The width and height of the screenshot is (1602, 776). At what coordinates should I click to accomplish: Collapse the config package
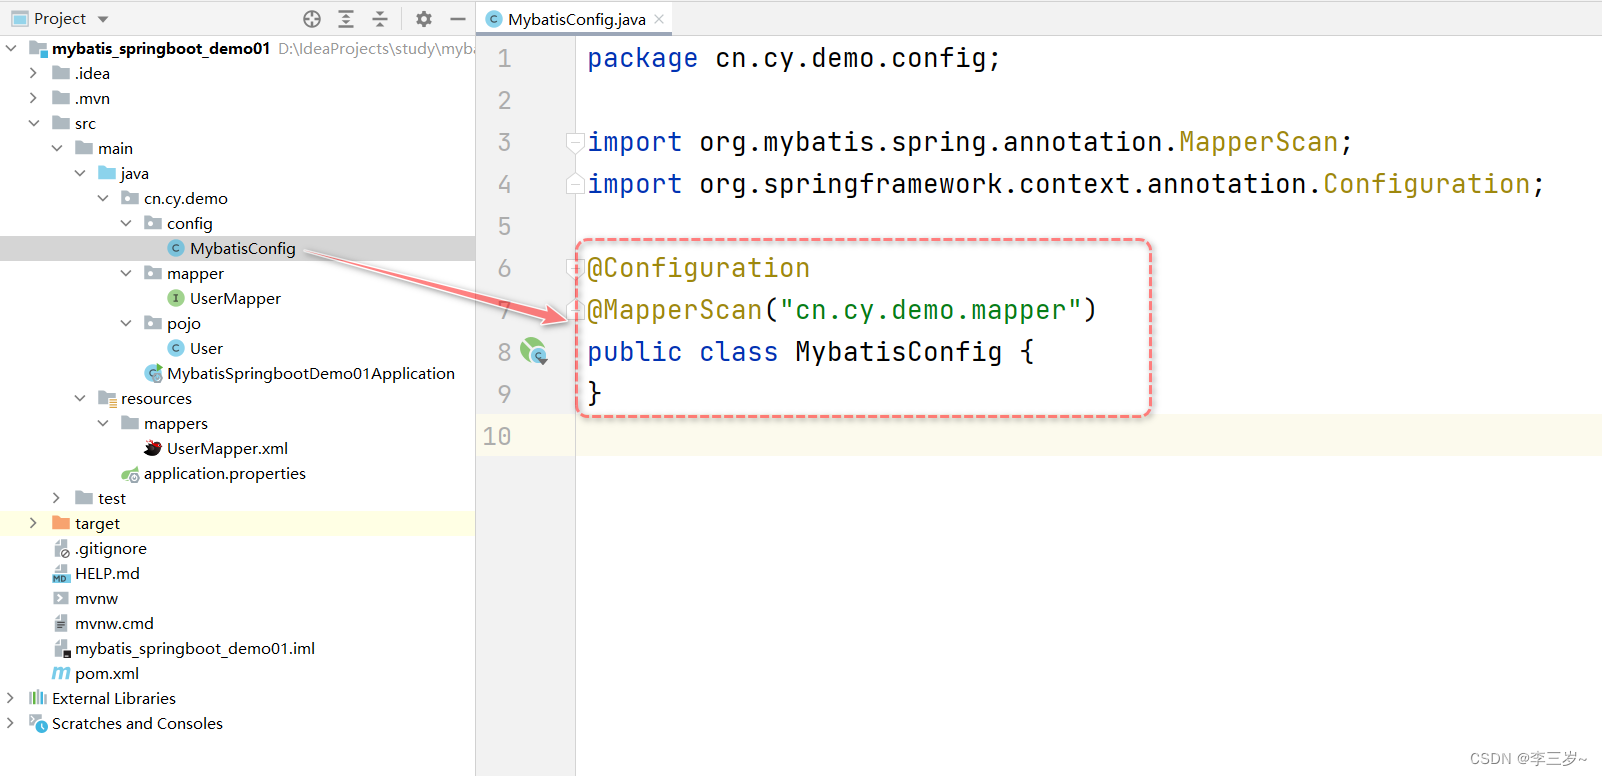pos(126,223)
